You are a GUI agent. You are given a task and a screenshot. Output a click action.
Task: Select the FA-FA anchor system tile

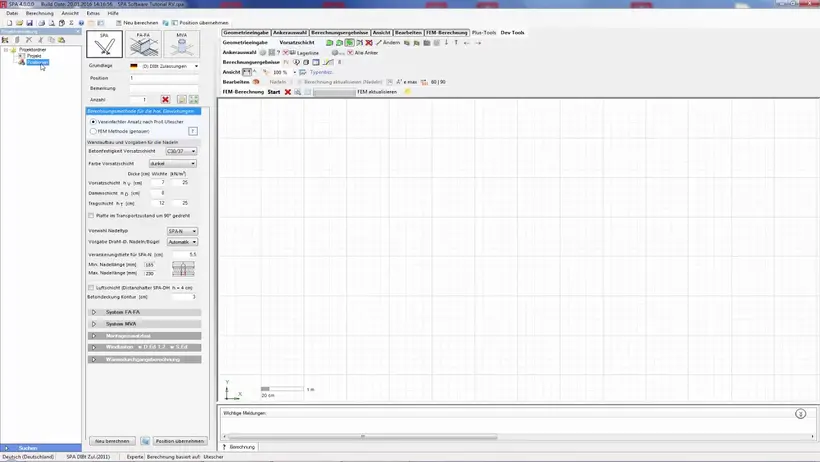143,44
